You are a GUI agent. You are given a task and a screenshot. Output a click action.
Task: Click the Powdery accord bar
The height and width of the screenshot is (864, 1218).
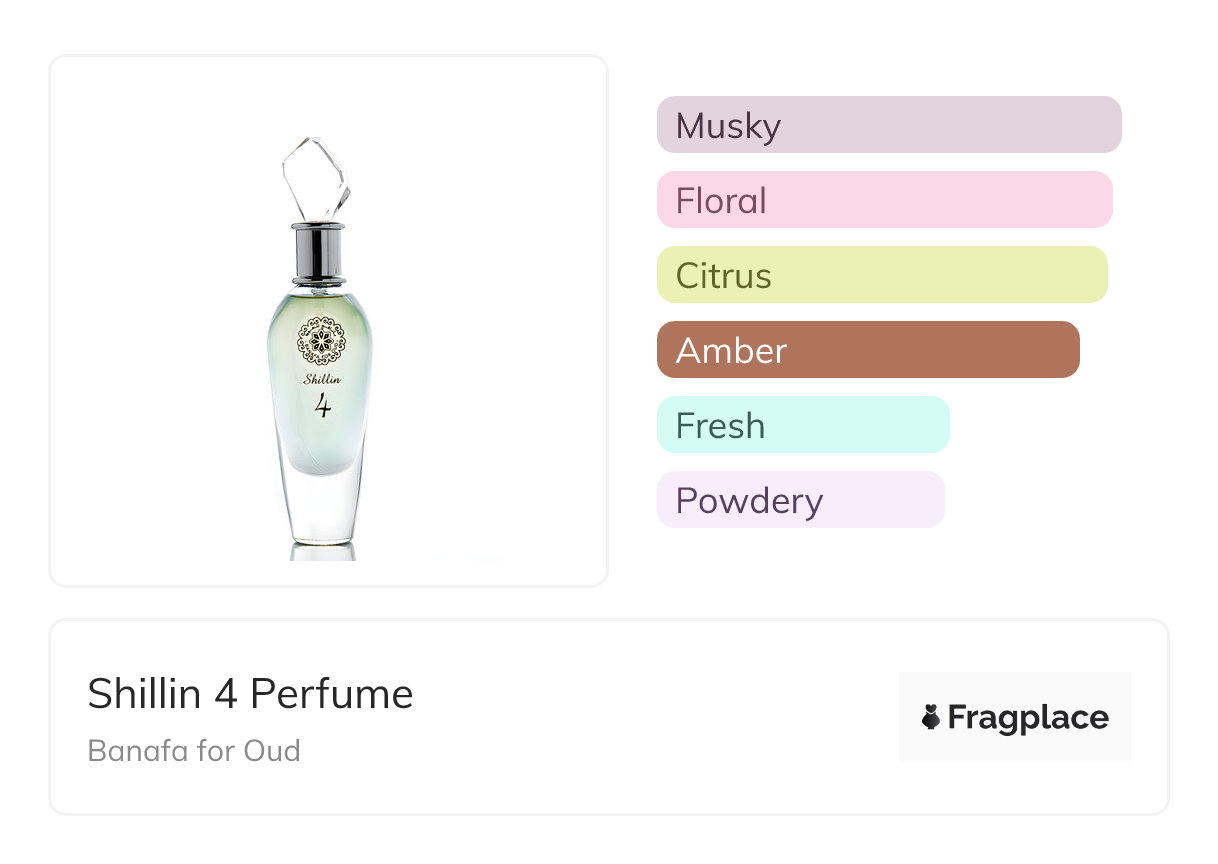tap(800, 500)
